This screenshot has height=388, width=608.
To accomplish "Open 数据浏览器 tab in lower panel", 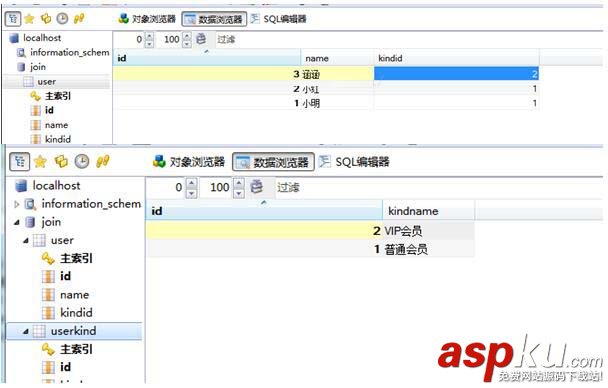I will (x=273, y=162).
